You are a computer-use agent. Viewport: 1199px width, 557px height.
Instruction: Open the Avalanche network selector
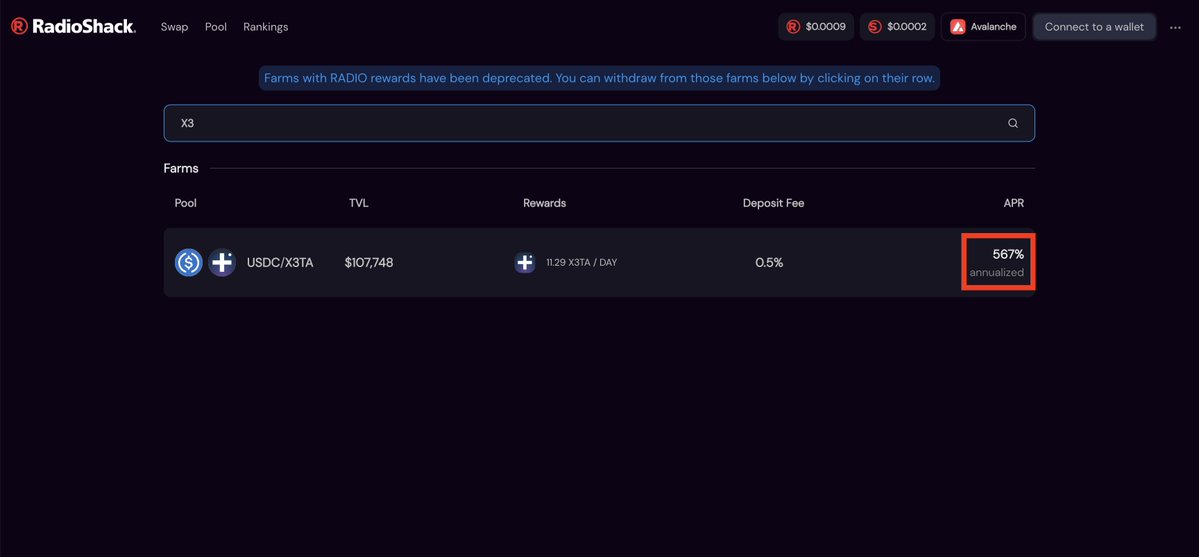point(983,27)
